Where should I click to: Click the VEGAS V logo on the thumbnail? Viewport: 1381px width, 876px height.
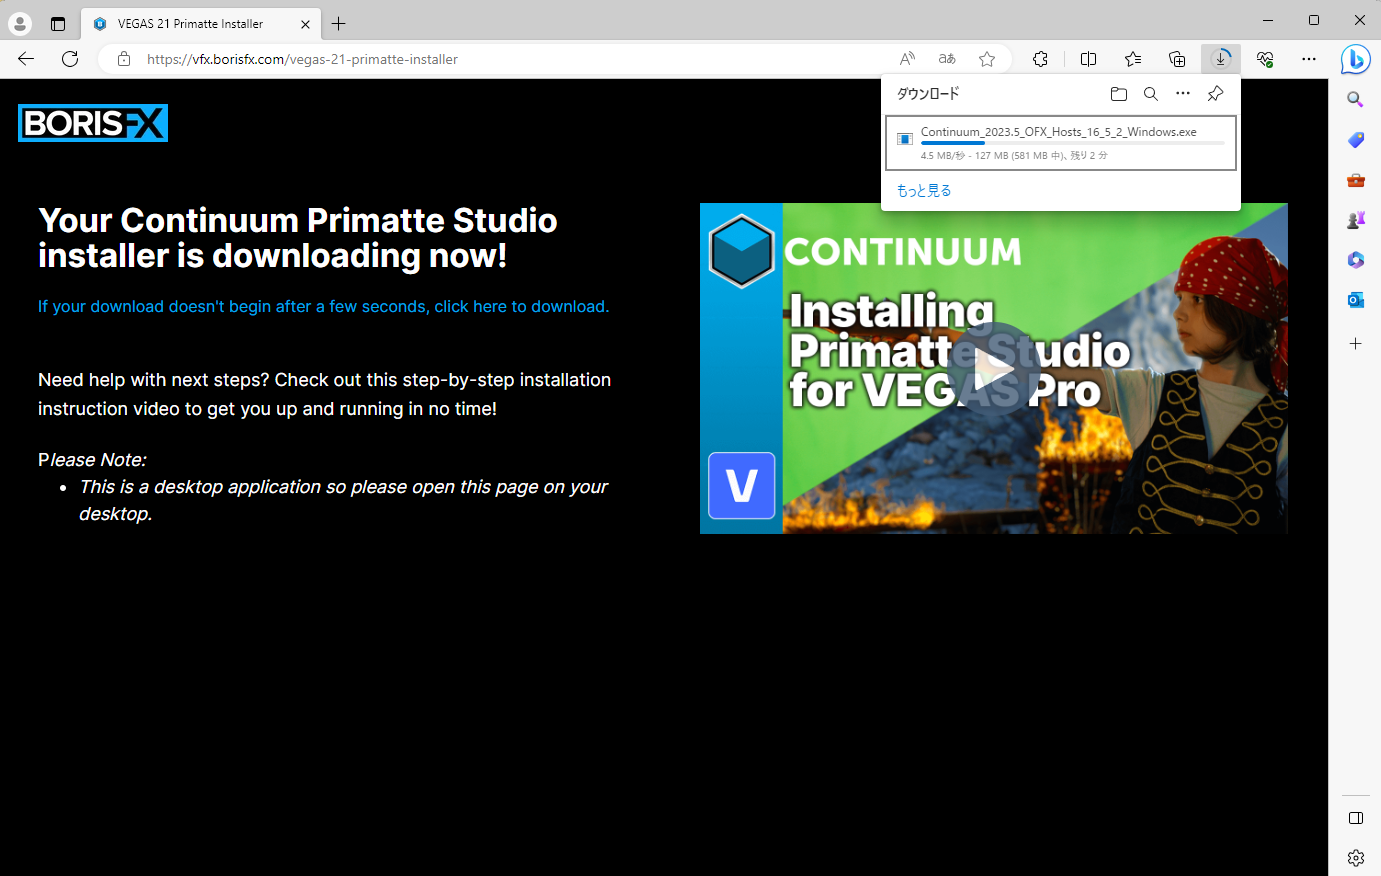point(742,486)
